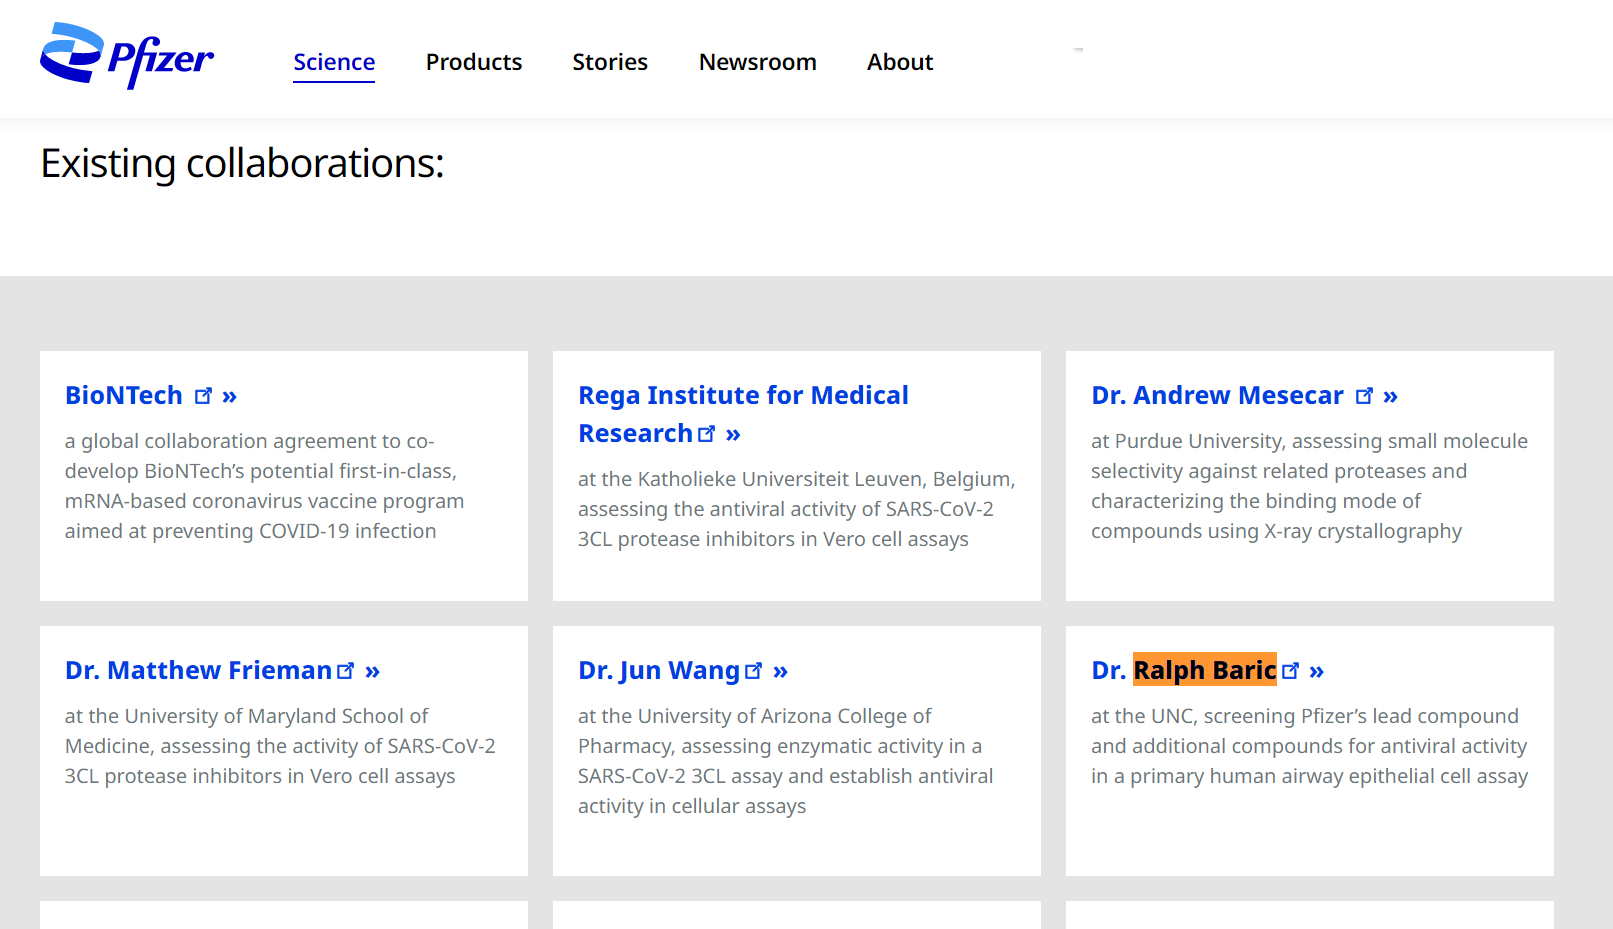Follow the Rega Institute for Medical Research link
Screen dimensions: 1613x929
[743, 396]
